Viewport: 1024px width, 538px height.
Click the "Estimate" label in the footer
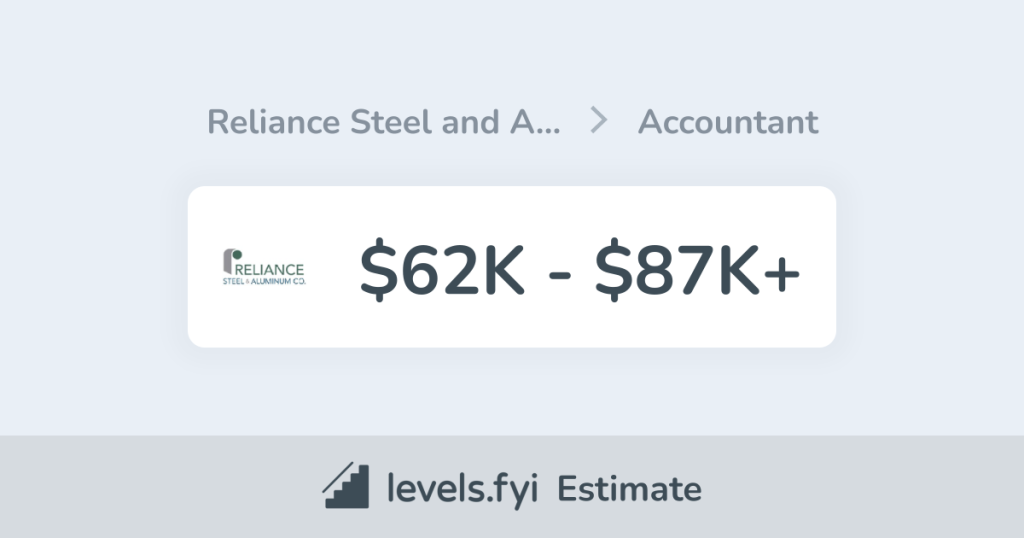click(x=629, y=489)
